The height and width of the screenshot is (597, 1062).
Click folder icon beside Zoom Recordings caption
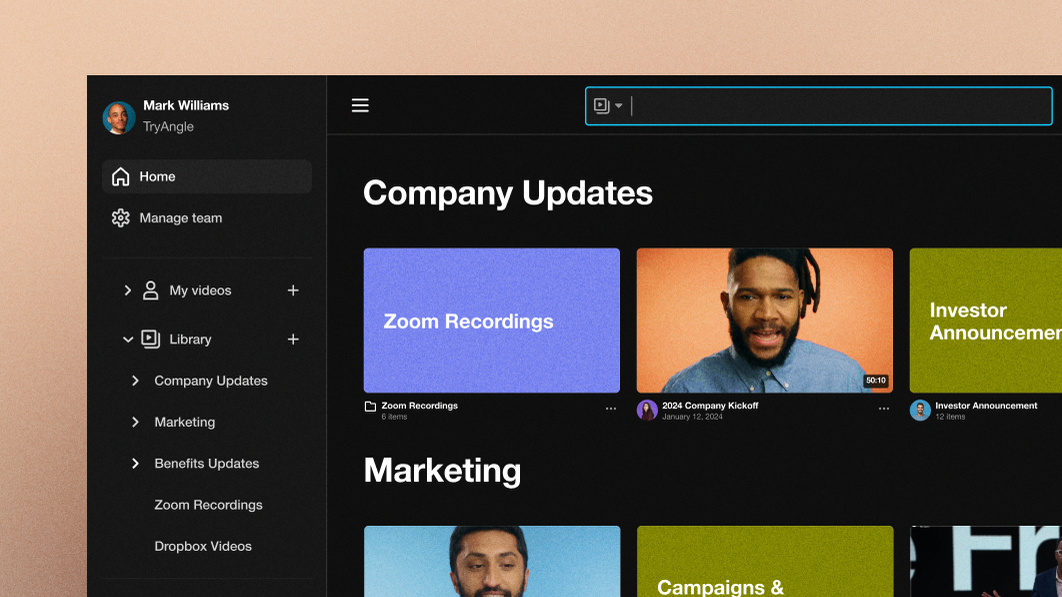point(370,407)
